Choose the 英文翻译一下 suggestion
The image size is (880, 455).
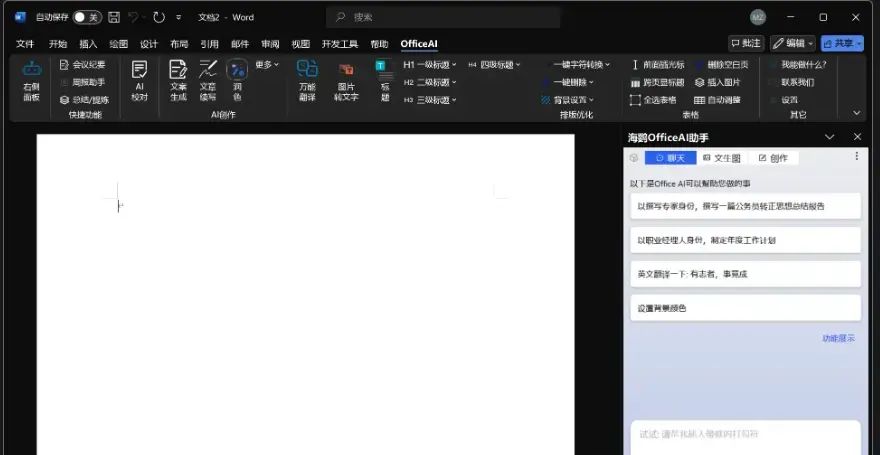tap(745, 274)
